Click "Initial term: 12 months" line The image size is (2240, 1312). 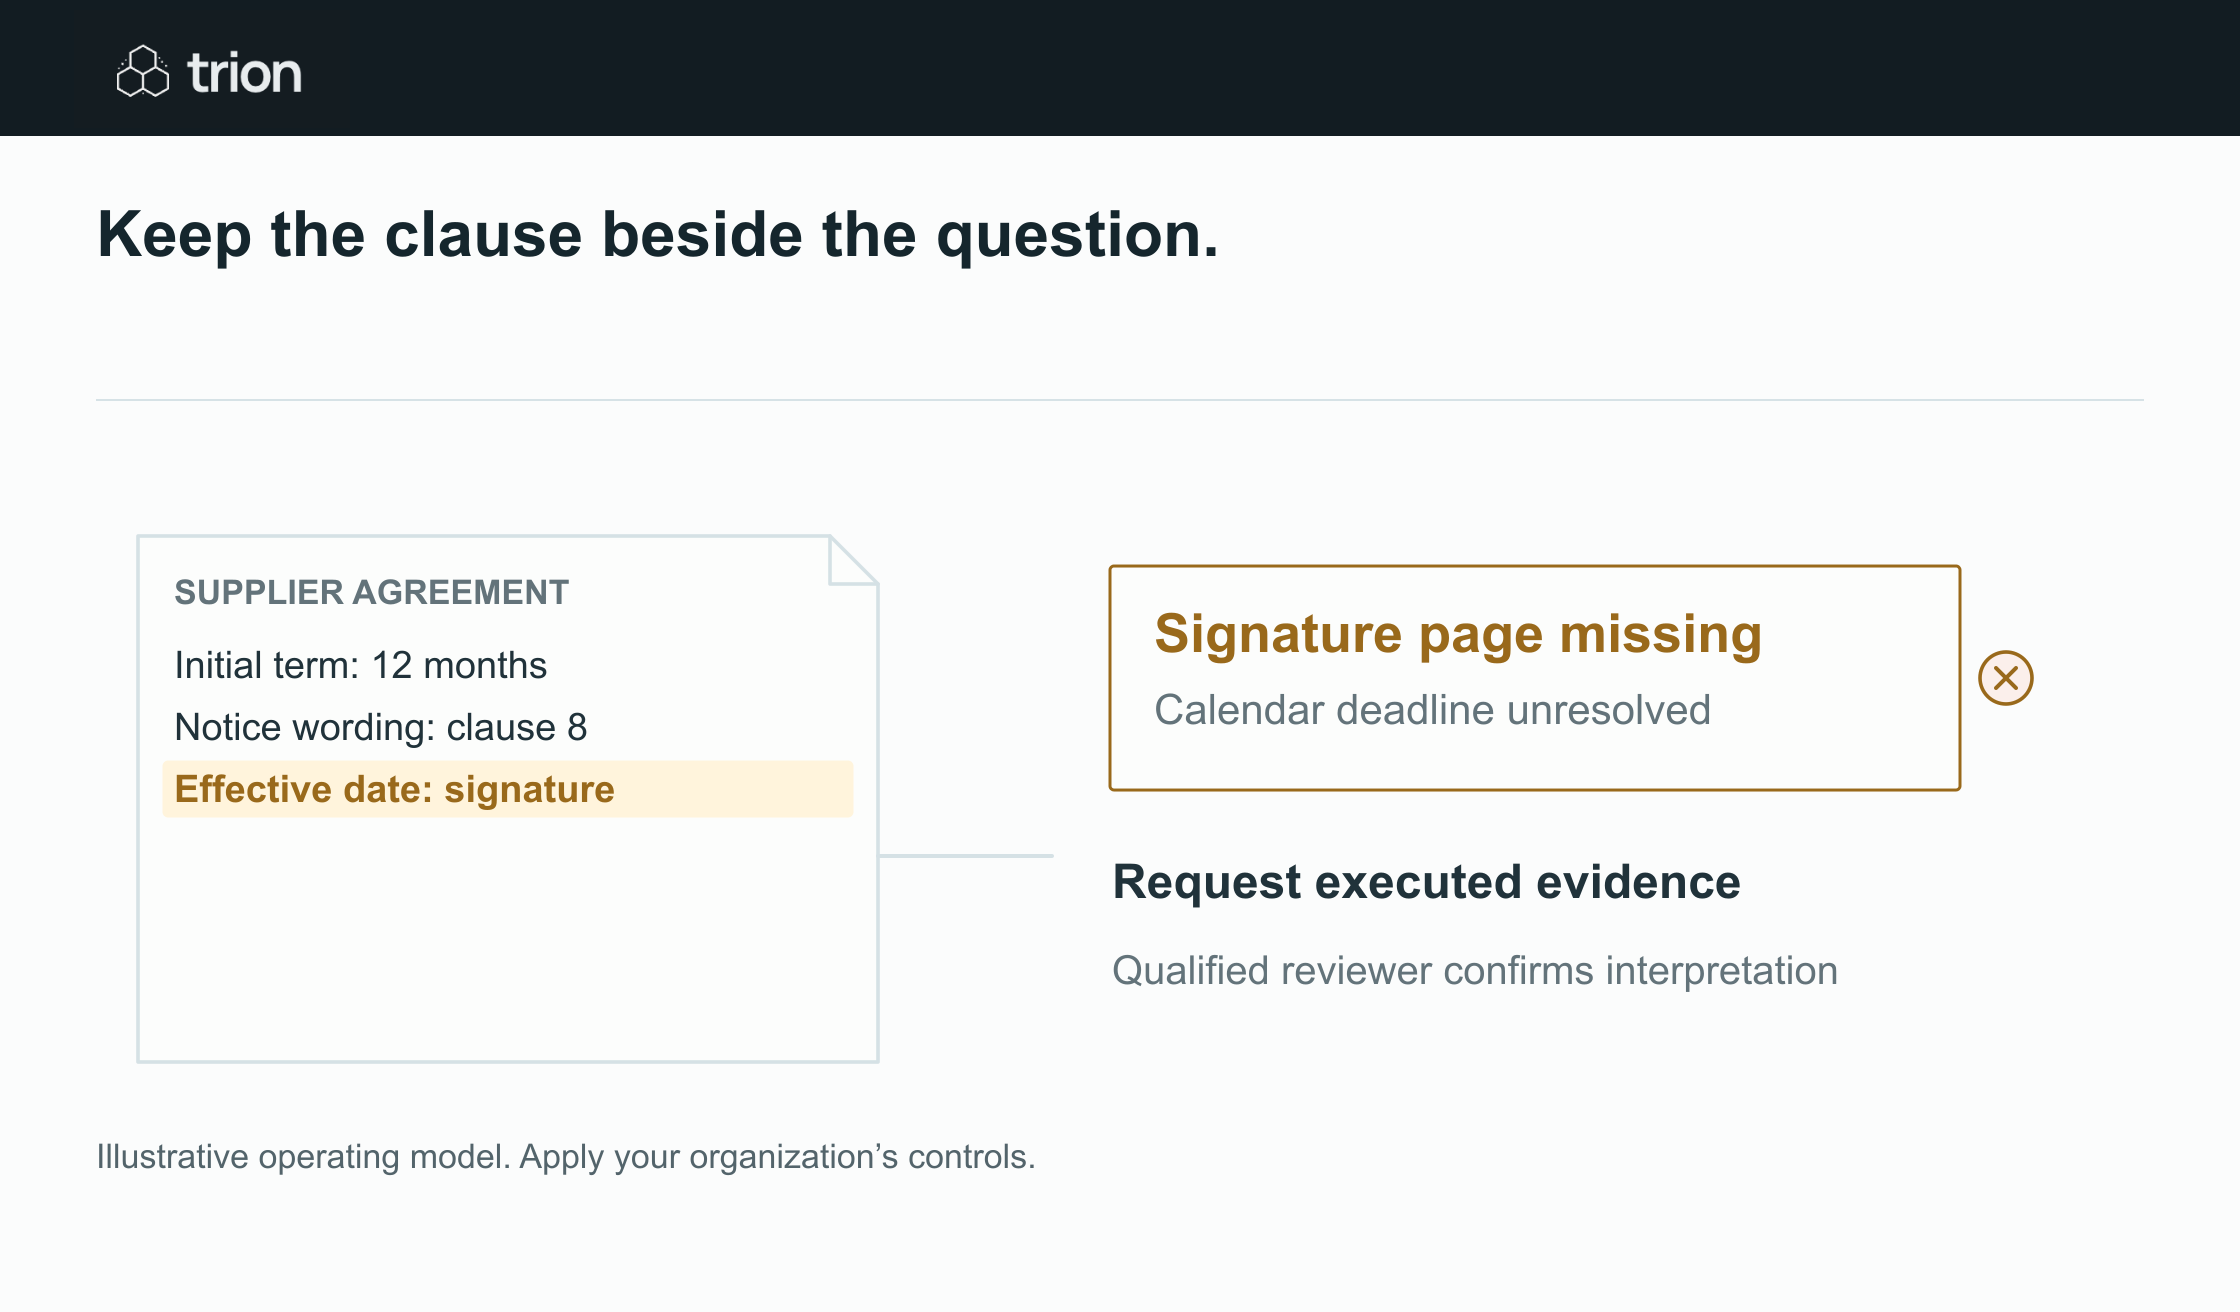click(360, 665)
